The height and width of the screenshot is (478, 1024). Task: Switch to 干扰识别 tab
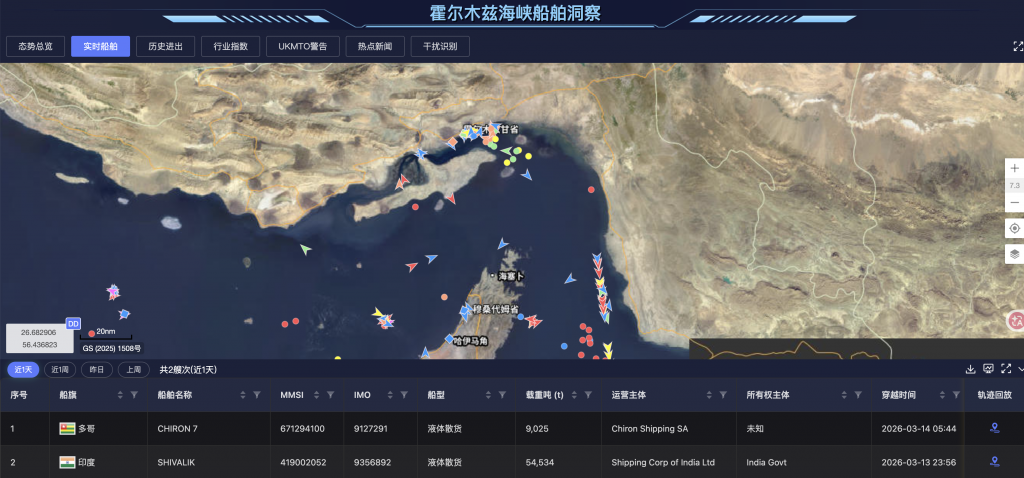(x=440, y=46)
